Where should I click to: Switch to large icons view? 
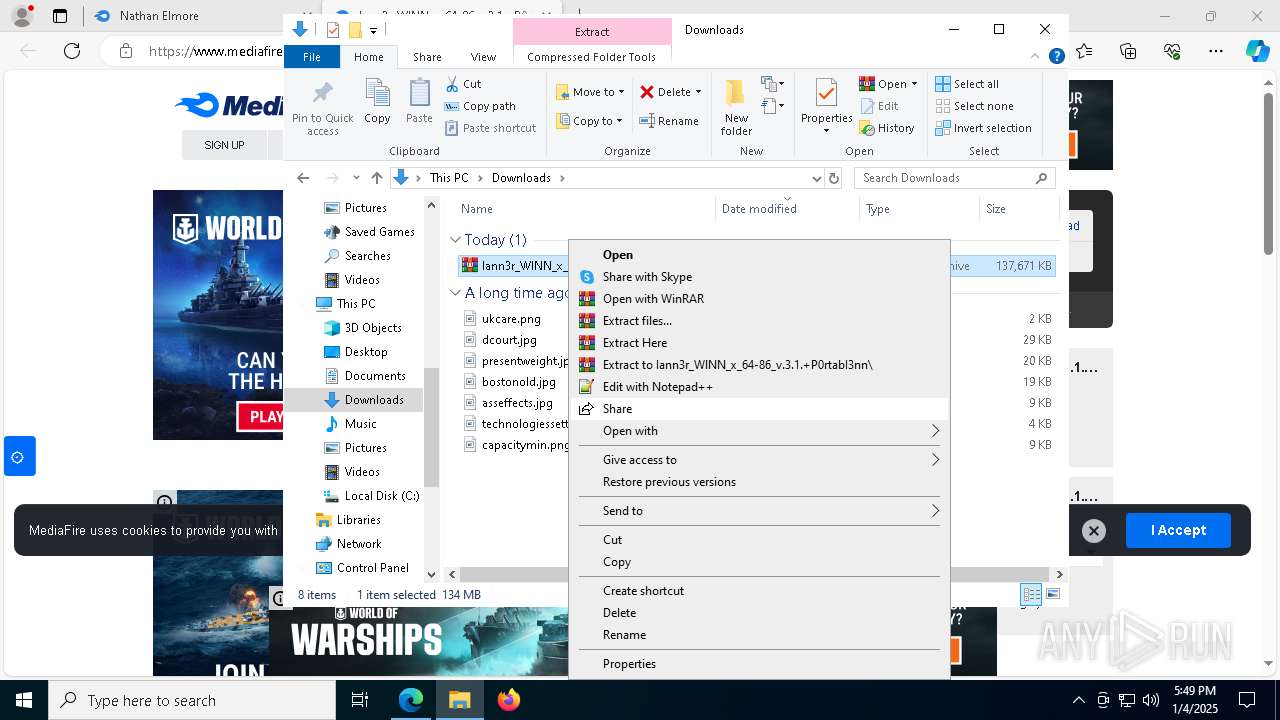[x=1052, y=594]
